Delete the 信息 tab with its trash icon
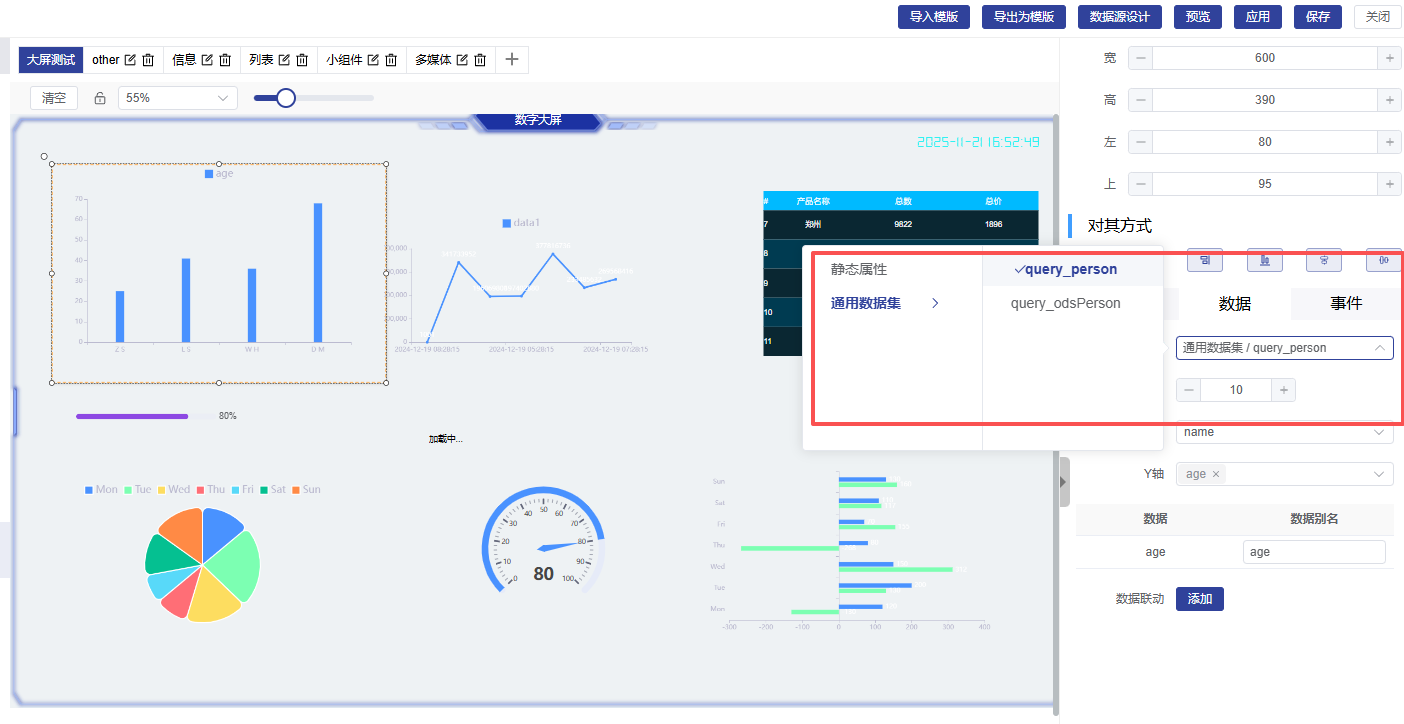The width and height of the screenshot is (1404, 724). pos(225,60)
